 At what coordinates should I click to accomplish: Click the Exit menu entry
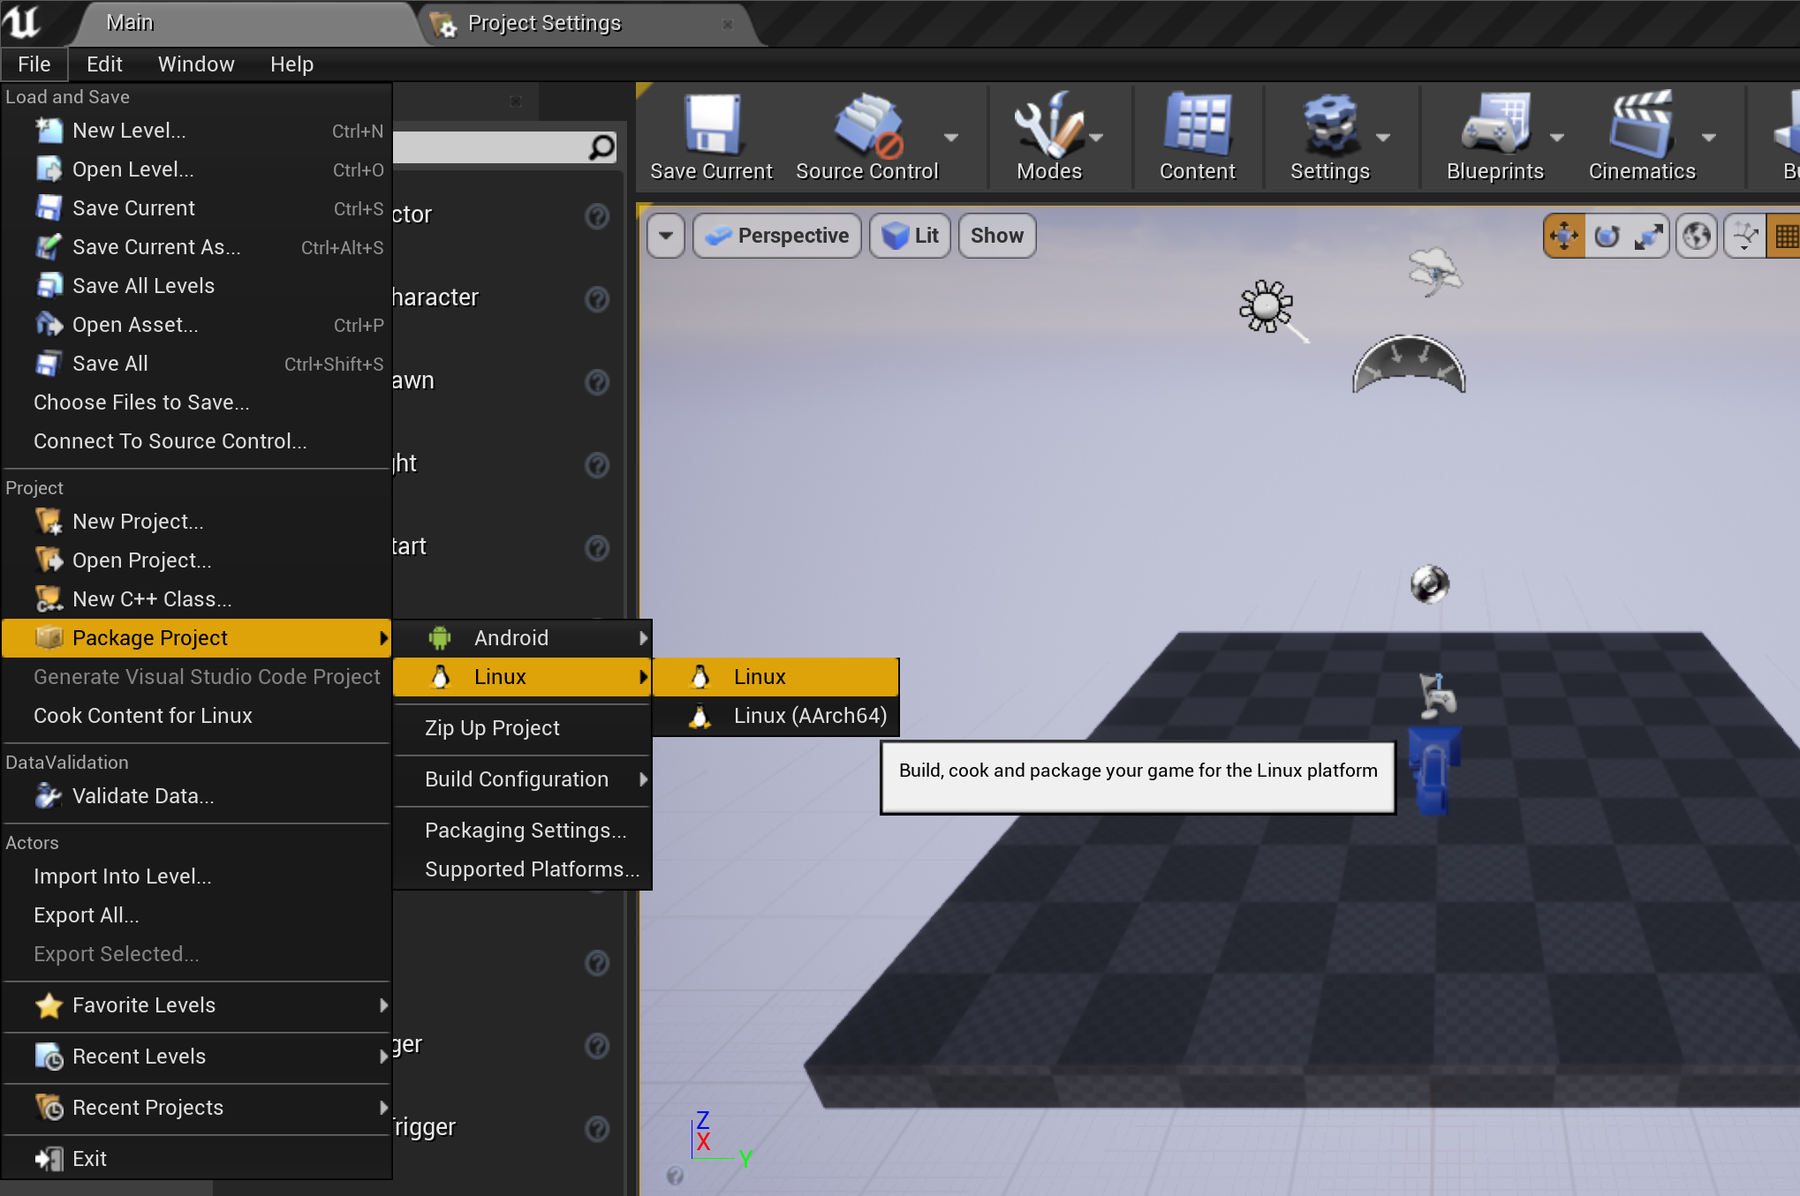tap(196, 1159)
